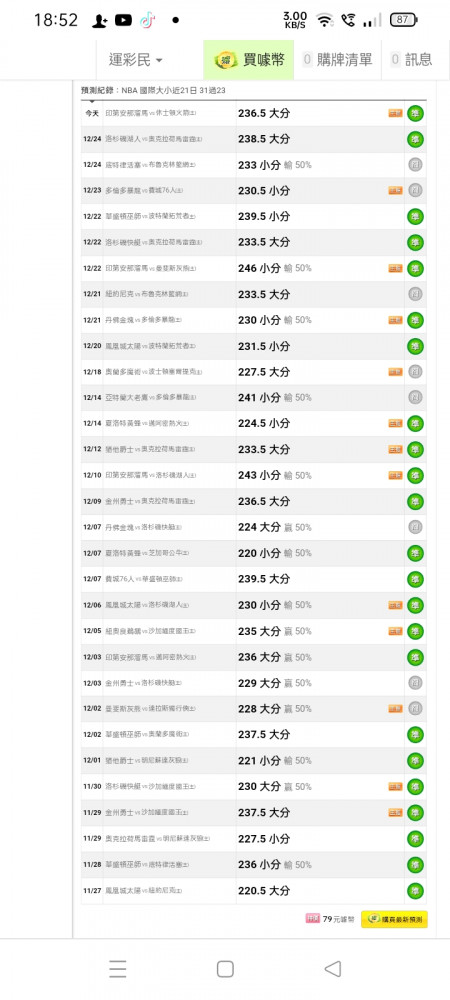The width and height of the screenshot is (450, 1000).
Task: Click the green 準 icon in the 12/20 231.5 小分 row
Action: pyautogui.click(x=416, y=346)
